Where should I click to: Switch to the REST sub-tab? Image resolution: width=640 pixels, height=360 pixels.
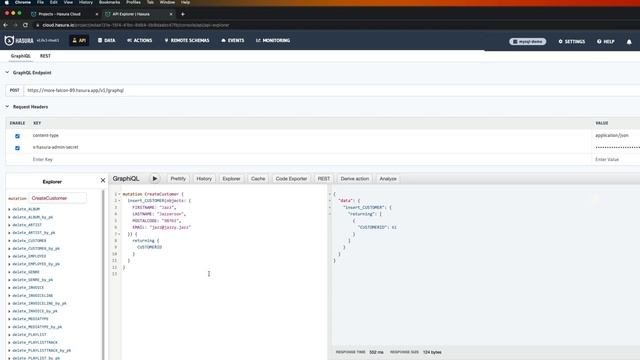[45, 56]
